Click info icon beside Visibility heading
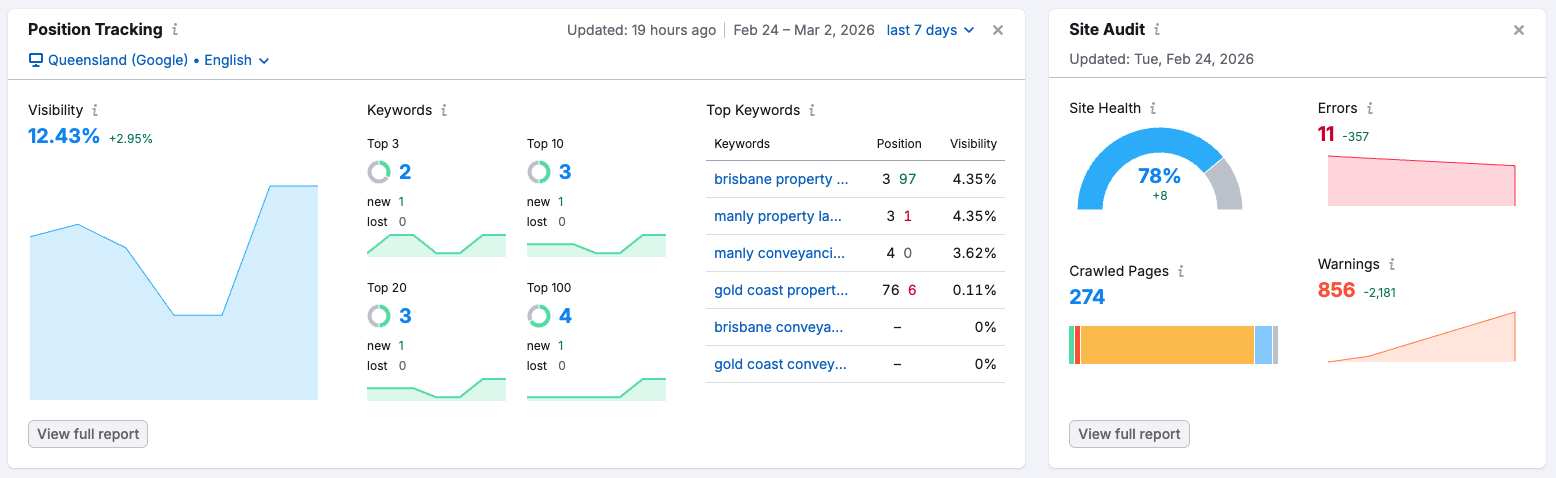 point(95,110)
